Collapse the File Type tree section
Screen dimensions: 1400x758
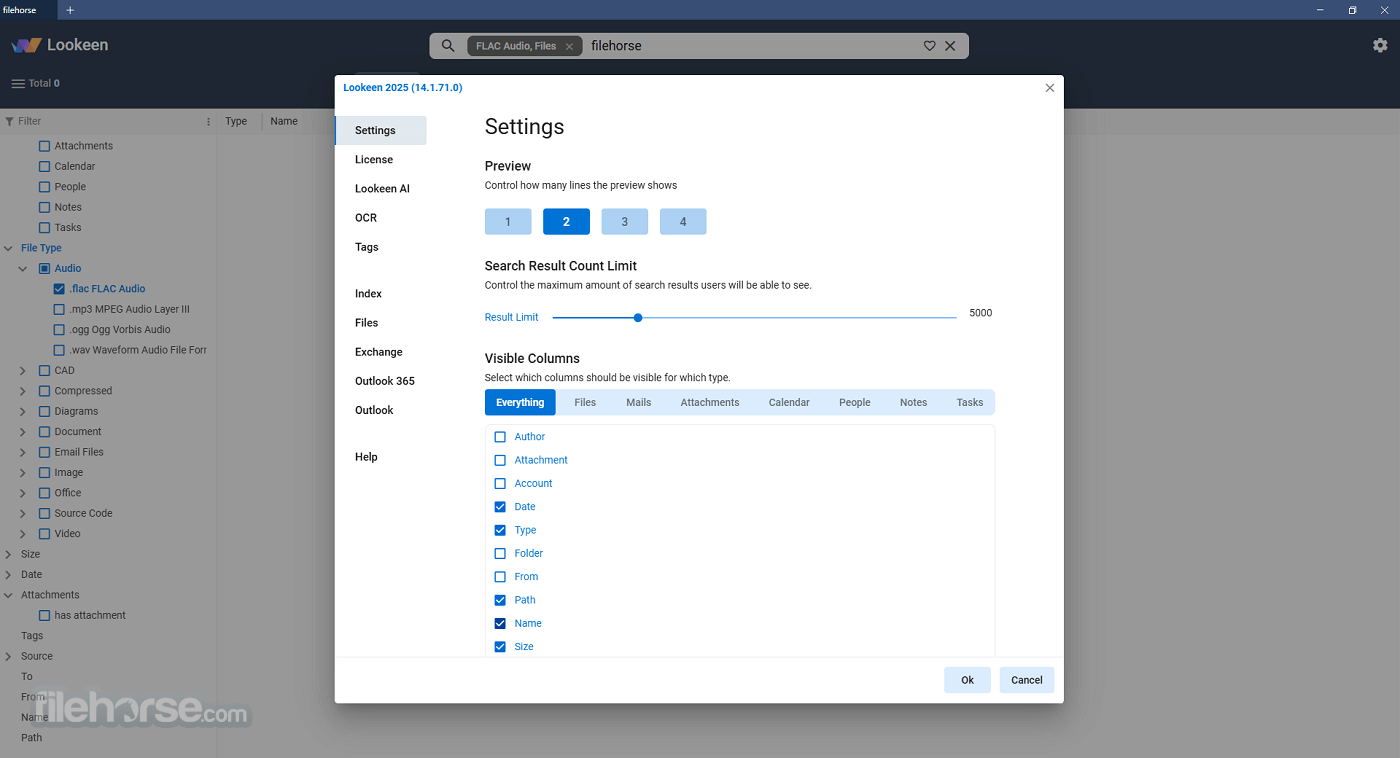tap(8, 248)
